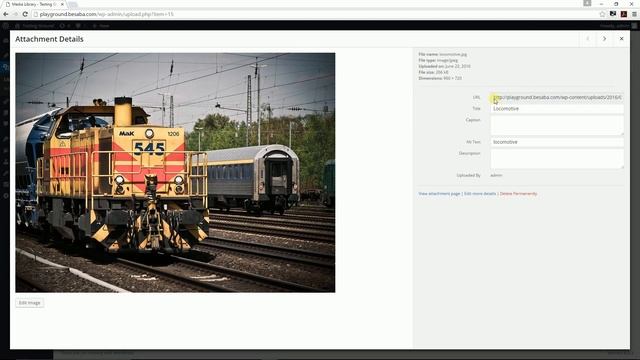Image resolution: width=640 pixels, height=360 pixels.
Task: Click the File name locomotive.jpg text
Action: (442, 54)
